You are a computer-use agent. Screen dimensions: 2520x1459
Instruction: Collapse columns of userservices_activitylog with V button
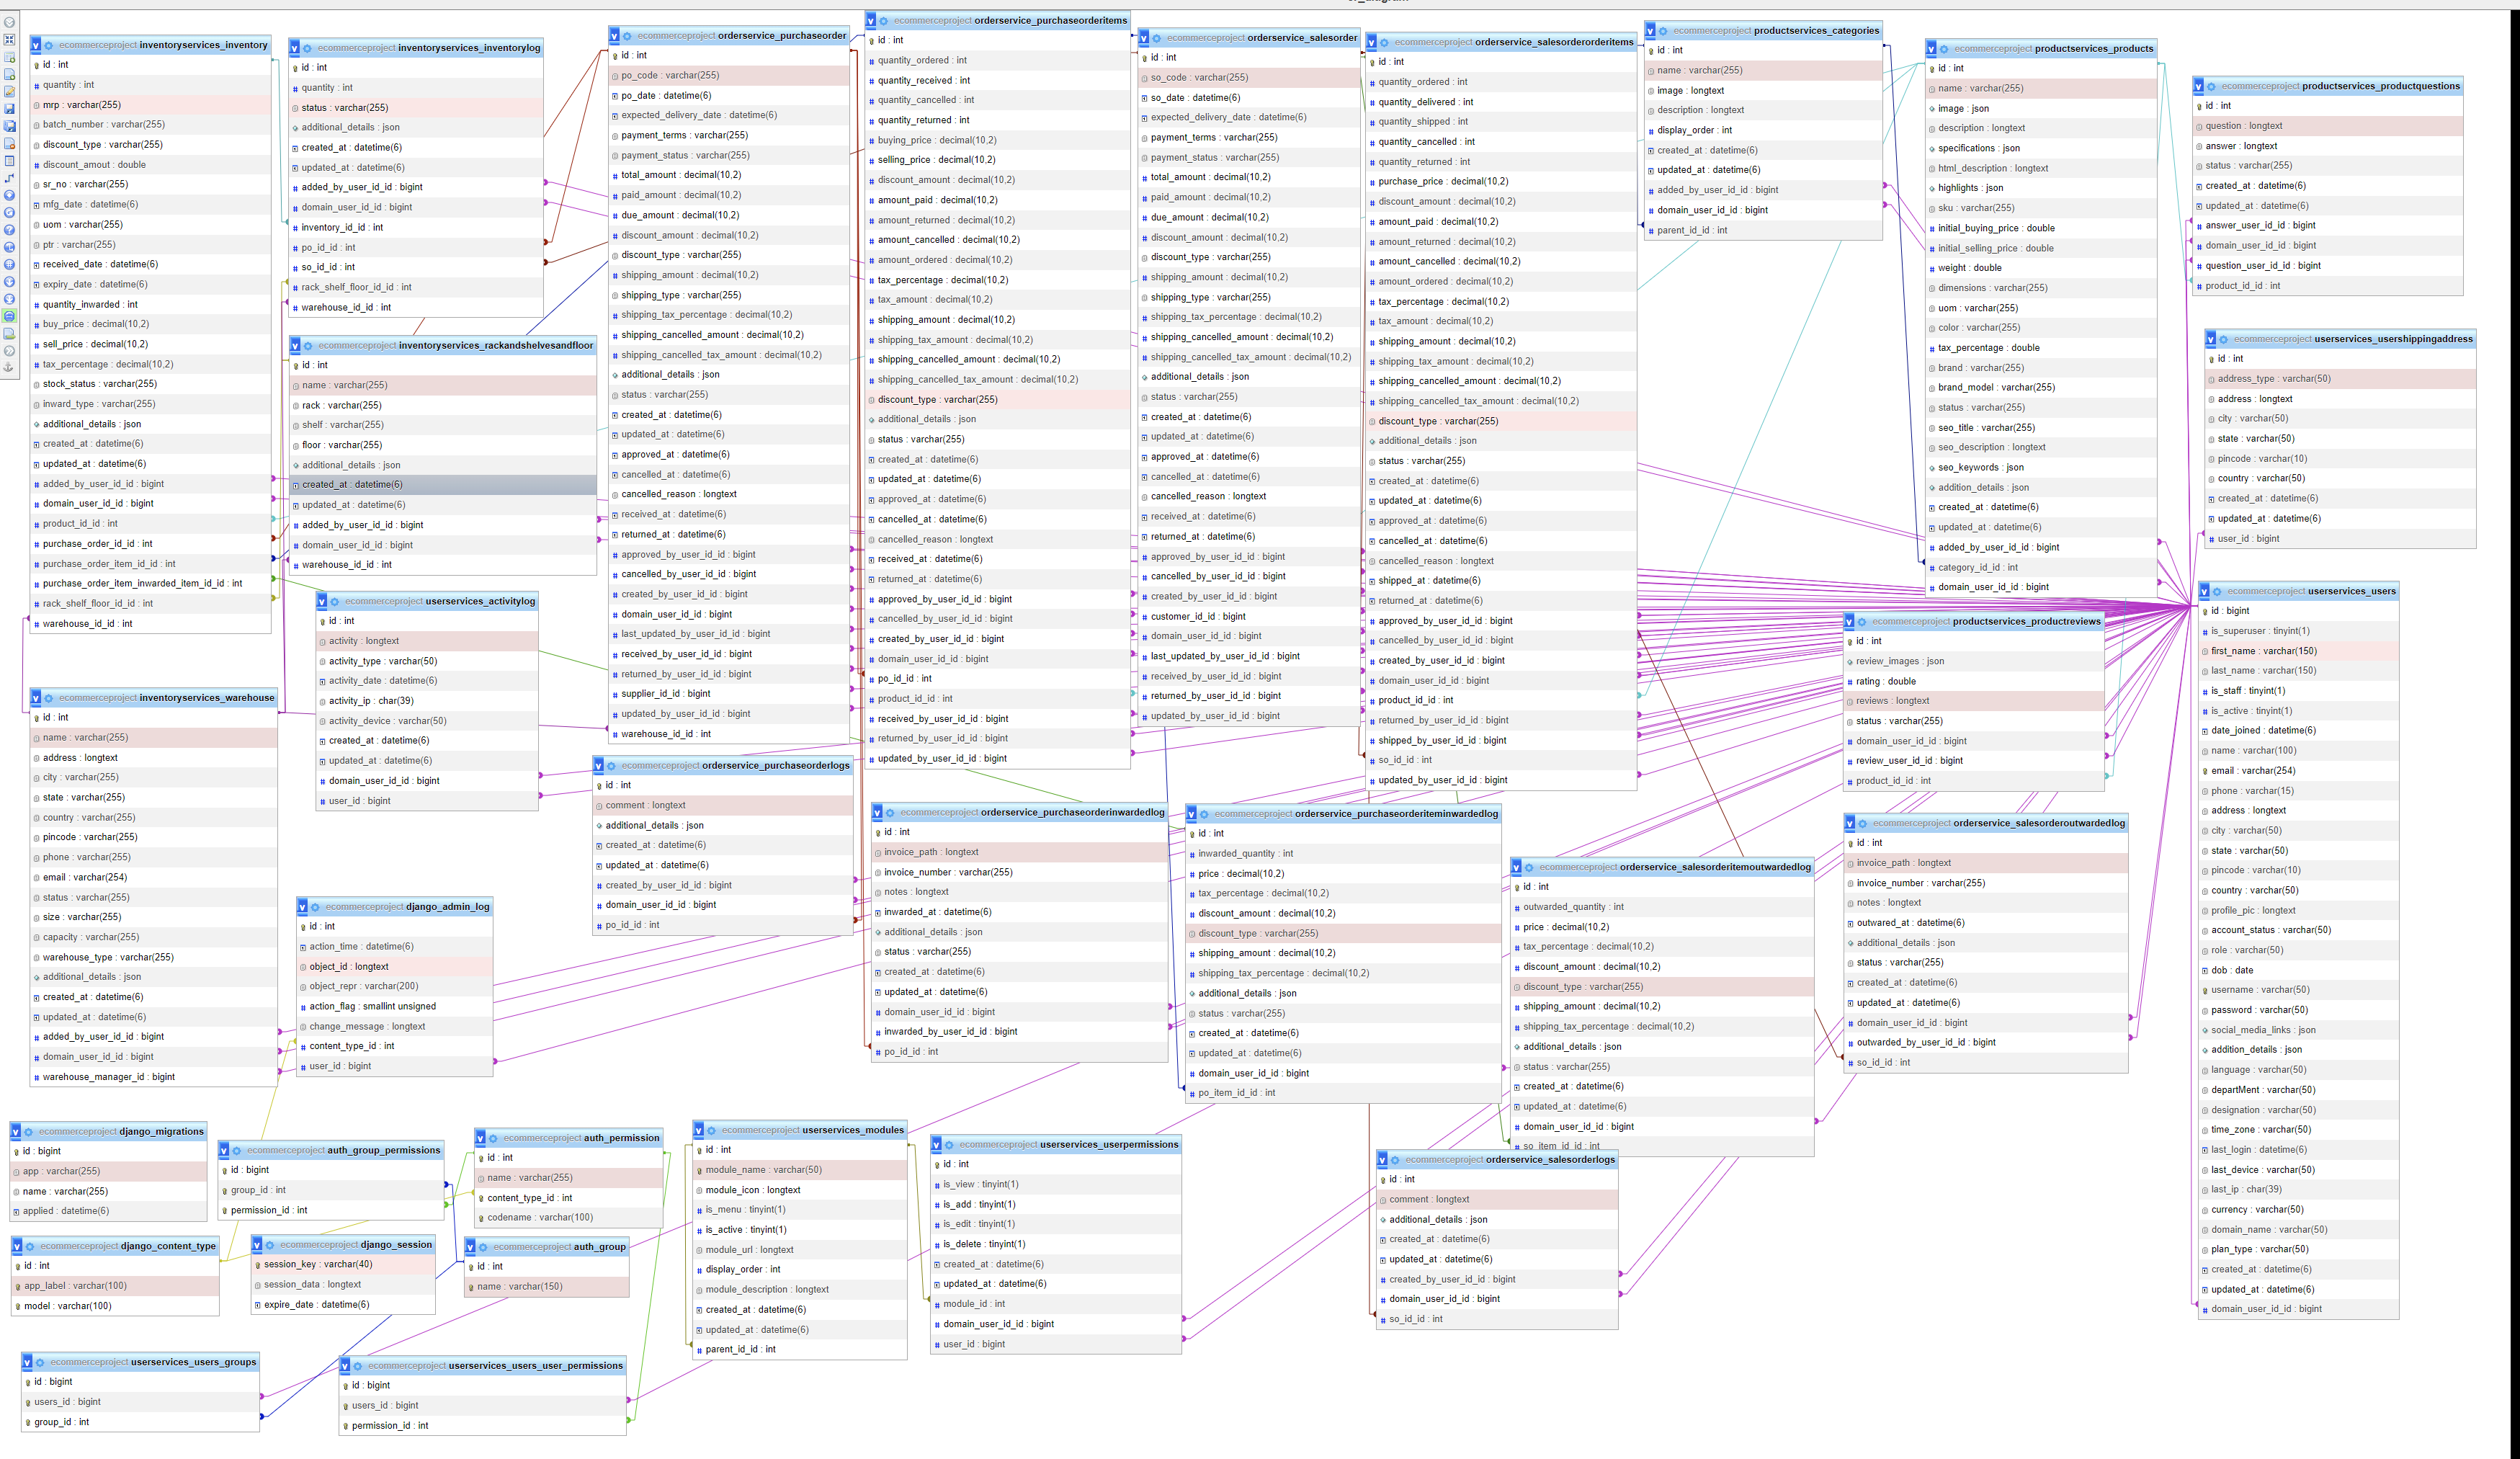click(x=322, y=602)
